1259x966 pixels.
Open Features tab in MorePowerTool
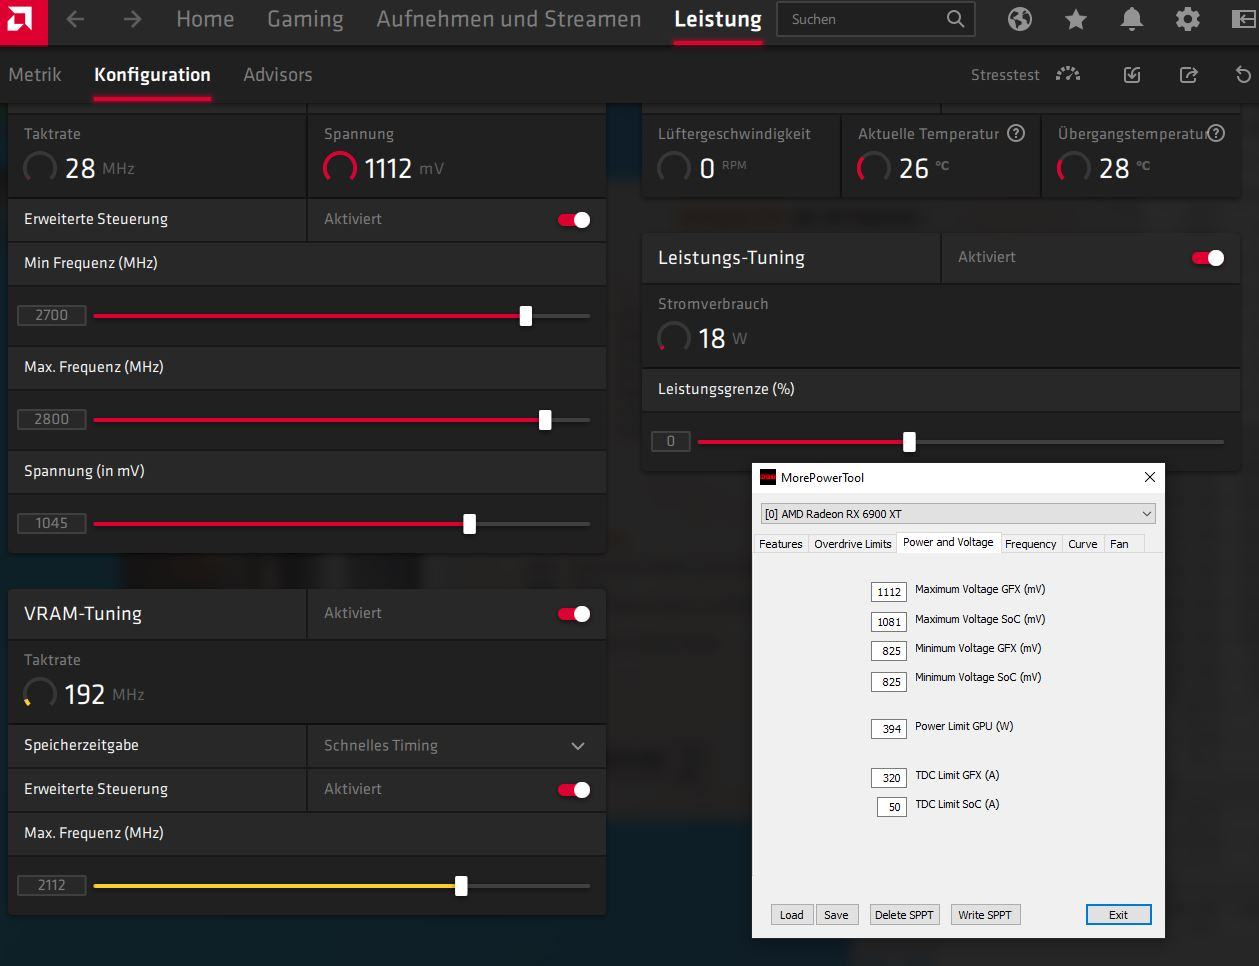pyautogui.click(x=780, y=544)
